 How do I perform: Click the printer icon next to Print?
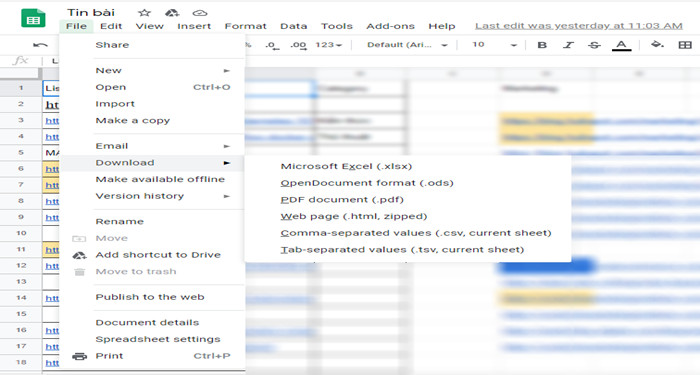click(x=79, y=356)
